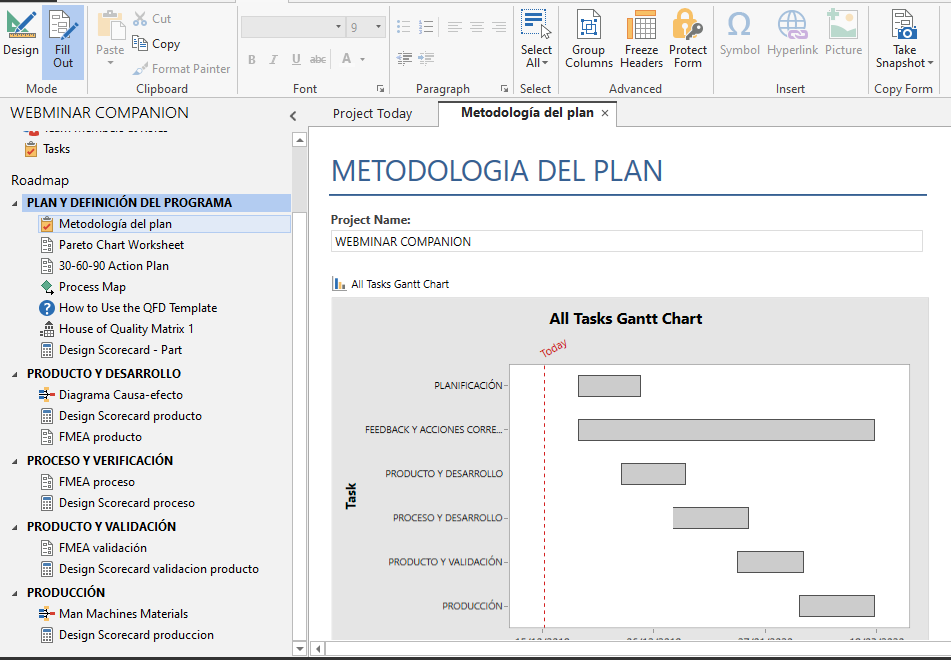
Task: Collapse the left navigation pane
Action: pos(293,115)
